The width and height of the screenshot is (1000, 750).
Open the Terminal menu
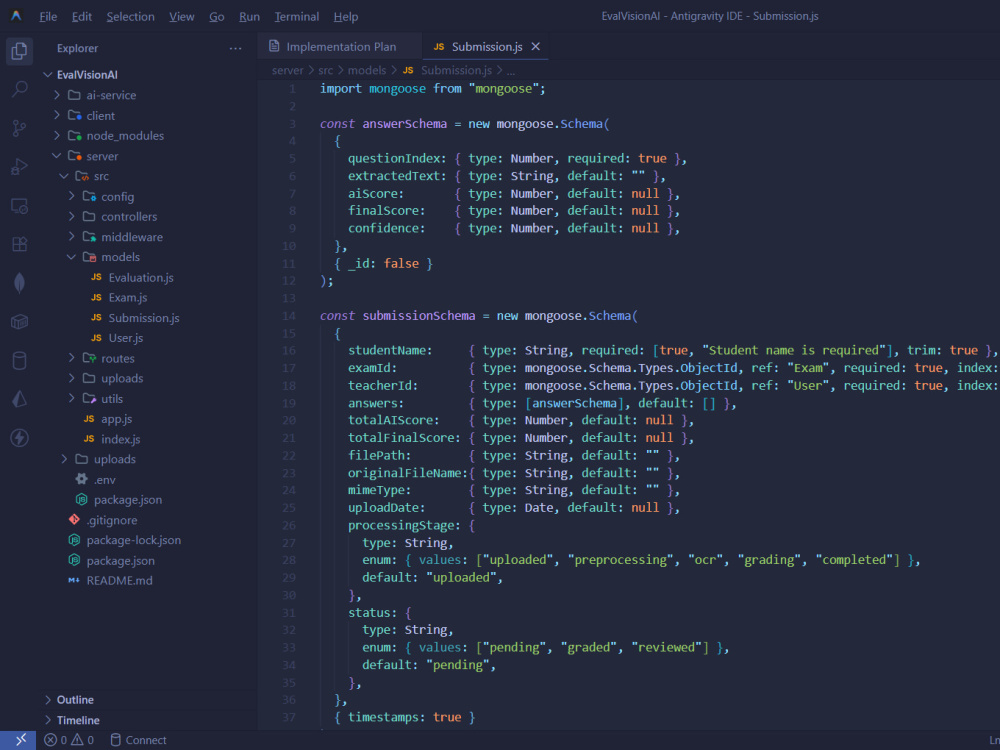click(x=297, y=17)
